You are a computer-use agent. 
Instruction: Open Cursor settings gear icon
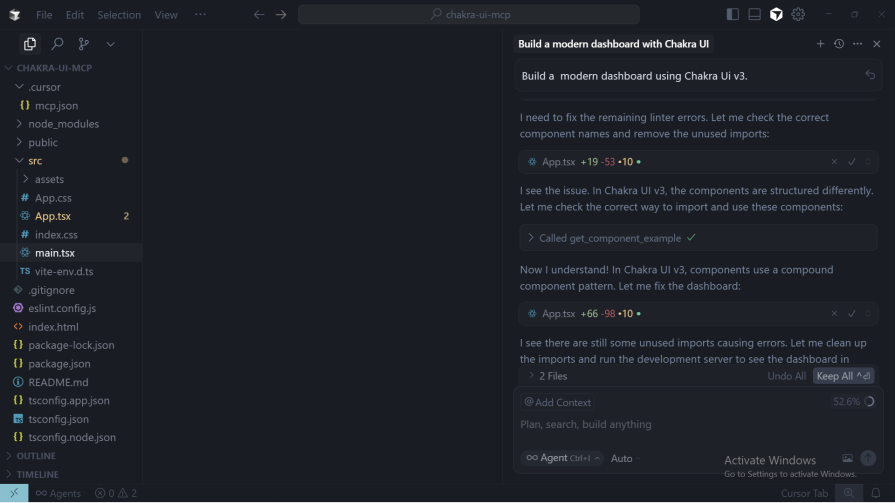click(798, 15)
